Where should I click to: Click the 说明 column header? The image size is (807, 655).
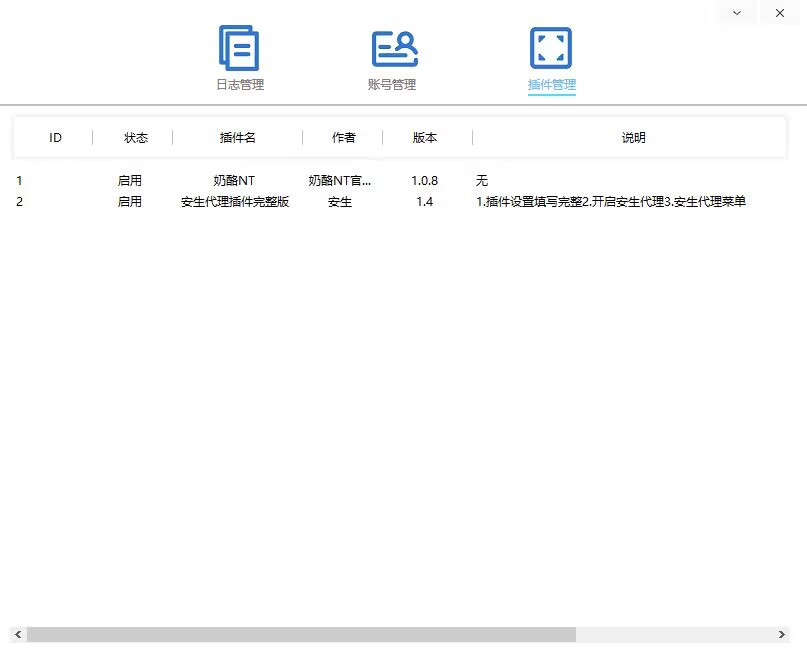pos(633,138)
